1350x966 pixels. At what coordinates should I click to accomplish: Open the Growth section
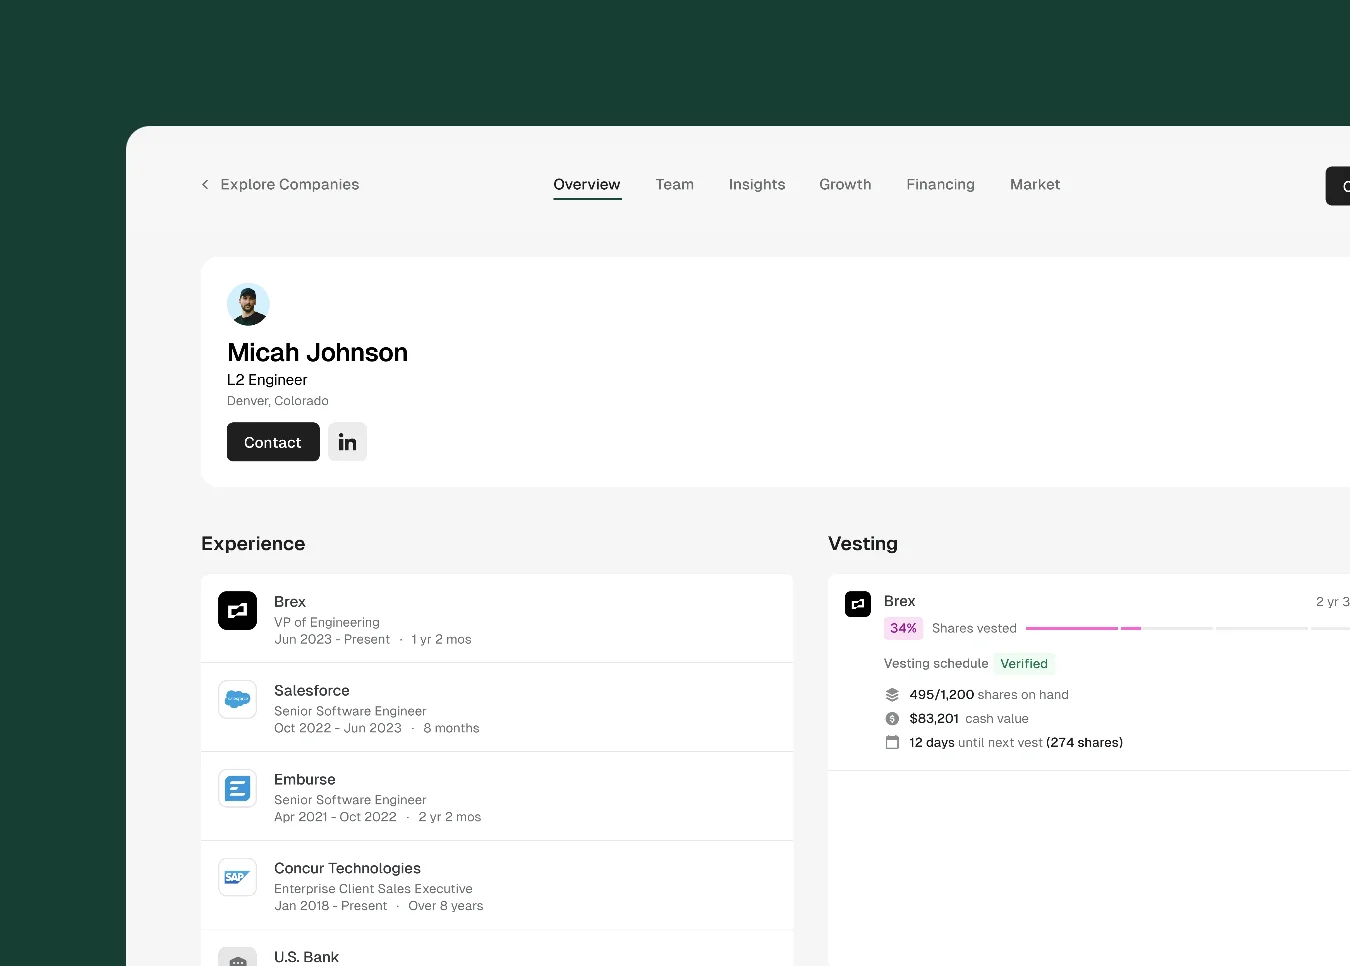pos(845,184)
